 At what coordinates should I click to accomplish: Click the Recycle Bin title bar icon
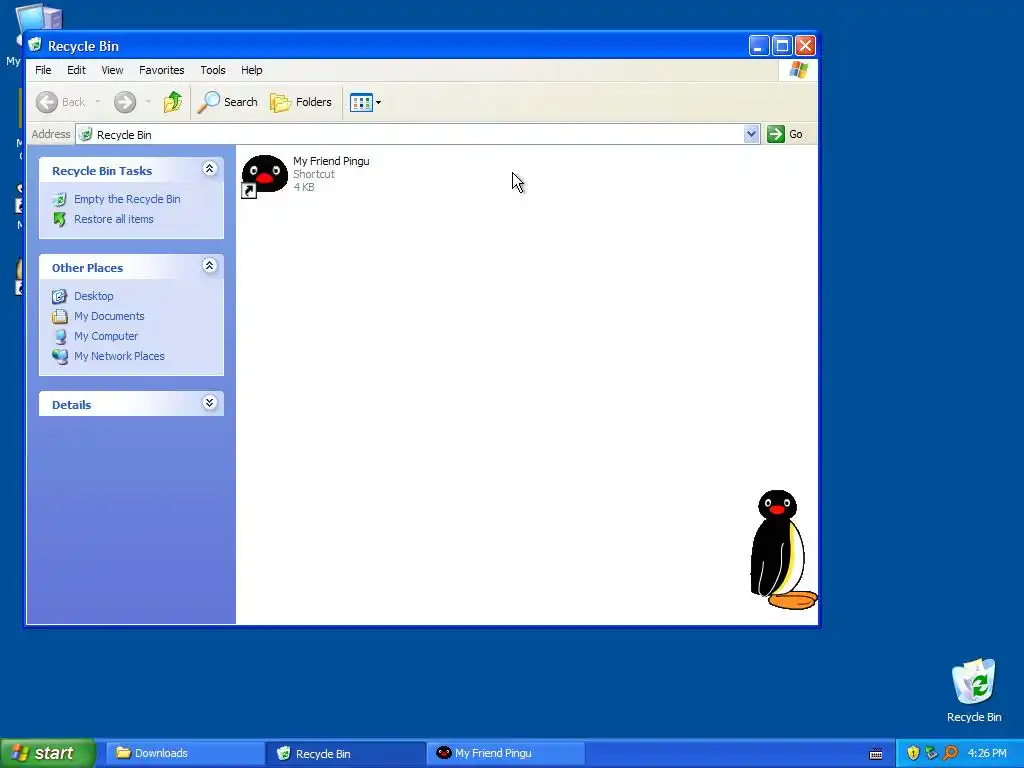(35, 45)
